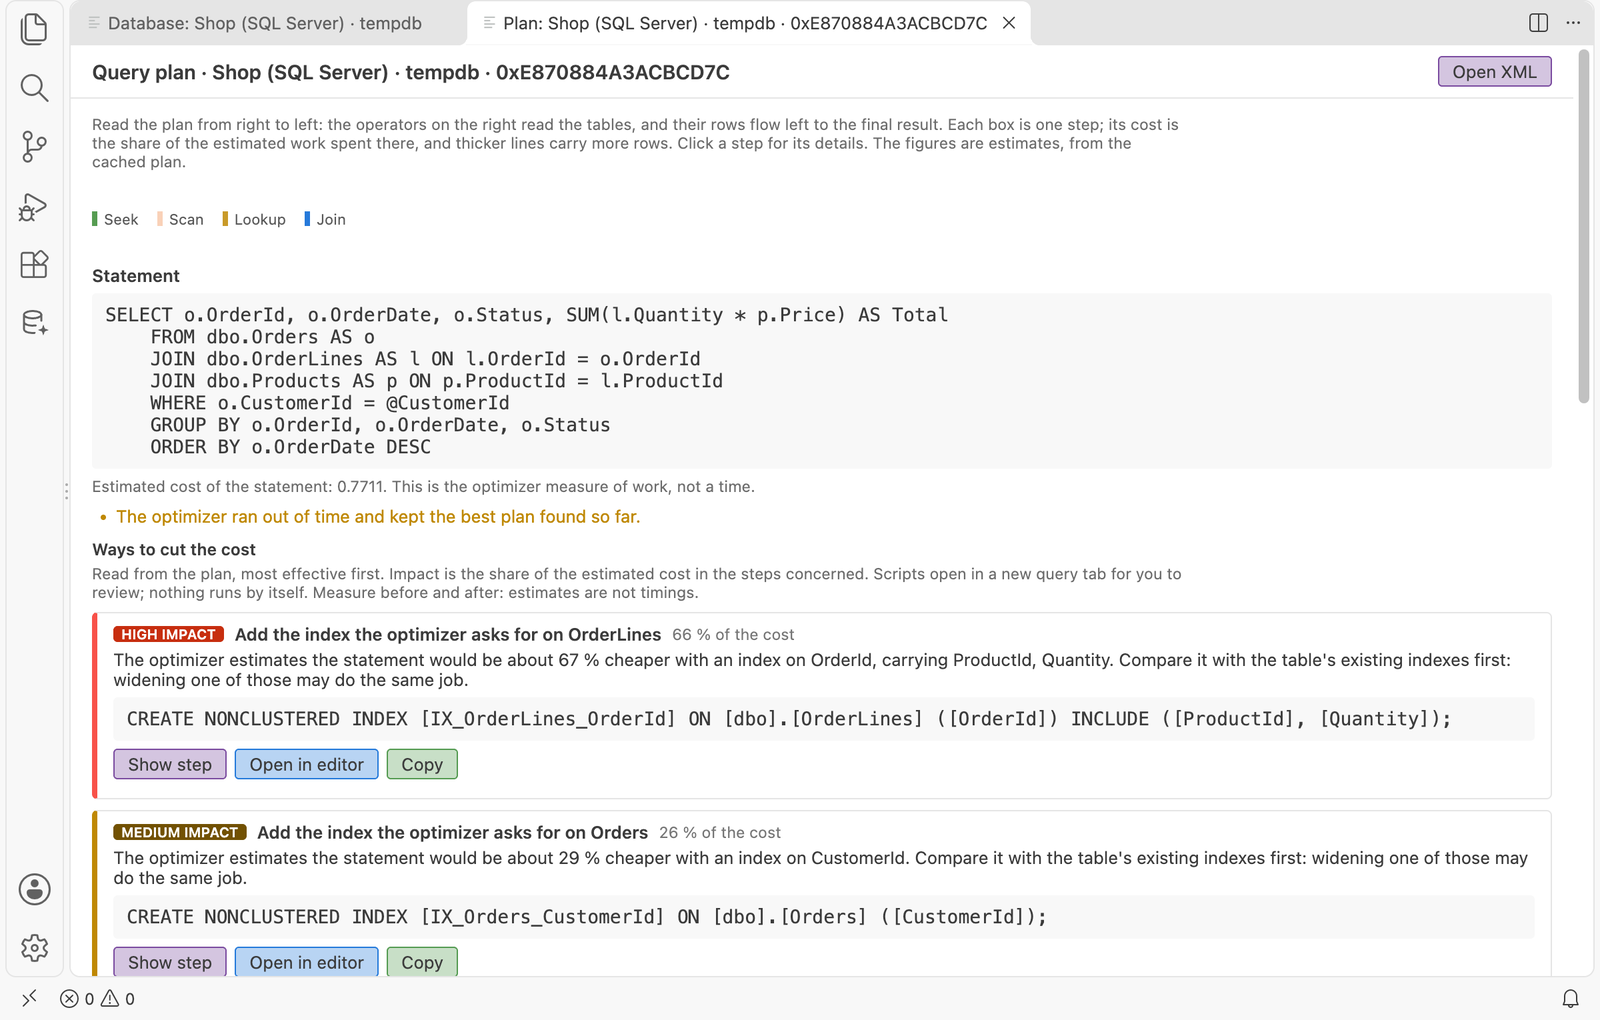Open the database connections view icon
The width and height of the screenshot is (1600, 1020).
(34, 323)
